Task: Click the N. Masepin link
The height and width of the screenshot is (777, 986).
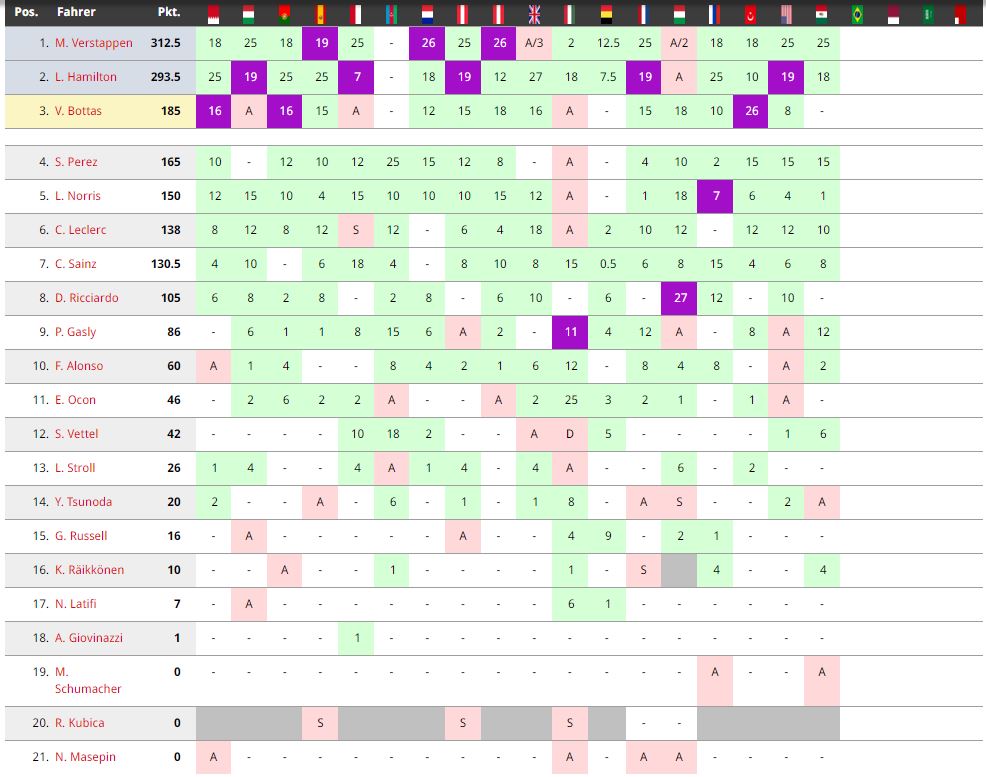Action: (x=85, y=757)
